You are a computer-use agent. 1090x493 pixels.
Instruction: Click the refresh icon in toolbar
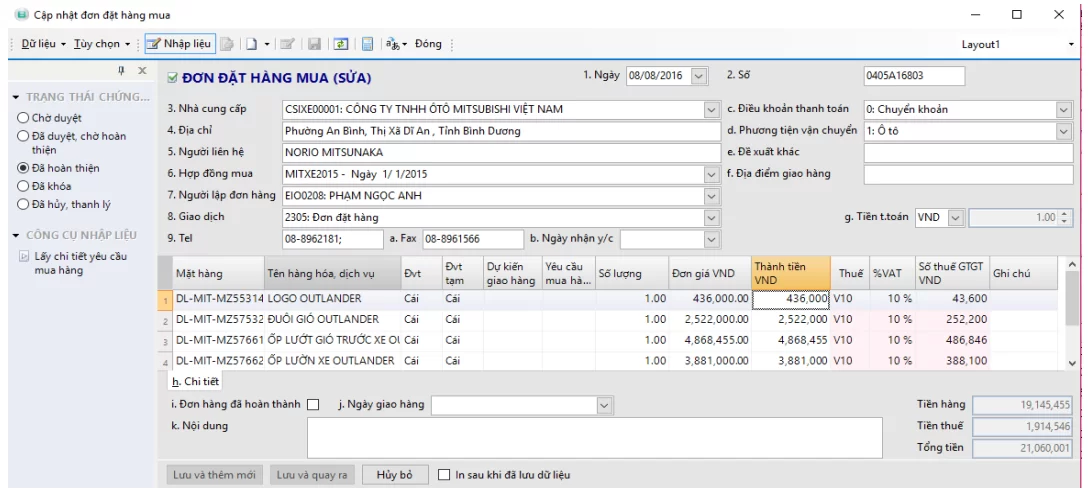(341, 44)
